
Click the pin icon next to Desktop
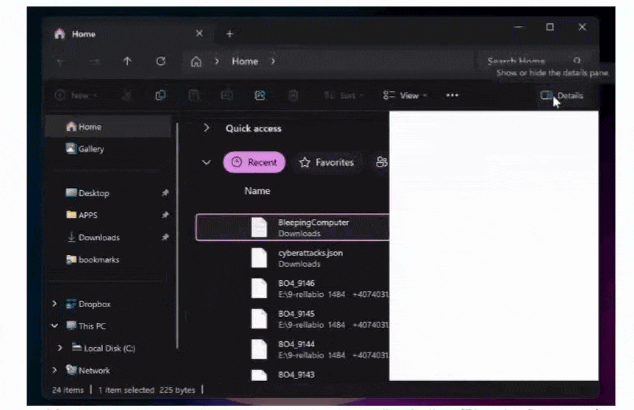165,193
